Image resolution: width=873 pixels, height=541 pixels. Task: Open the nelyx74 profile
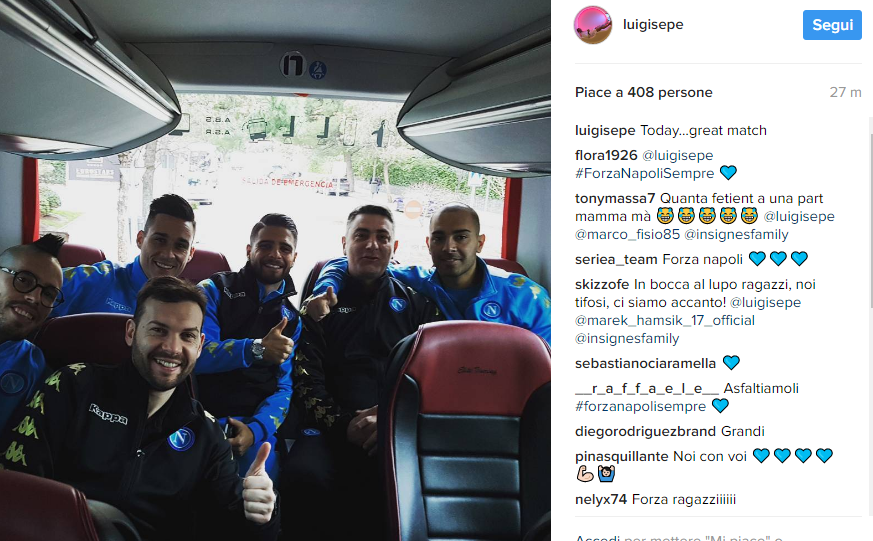point(601,499)
